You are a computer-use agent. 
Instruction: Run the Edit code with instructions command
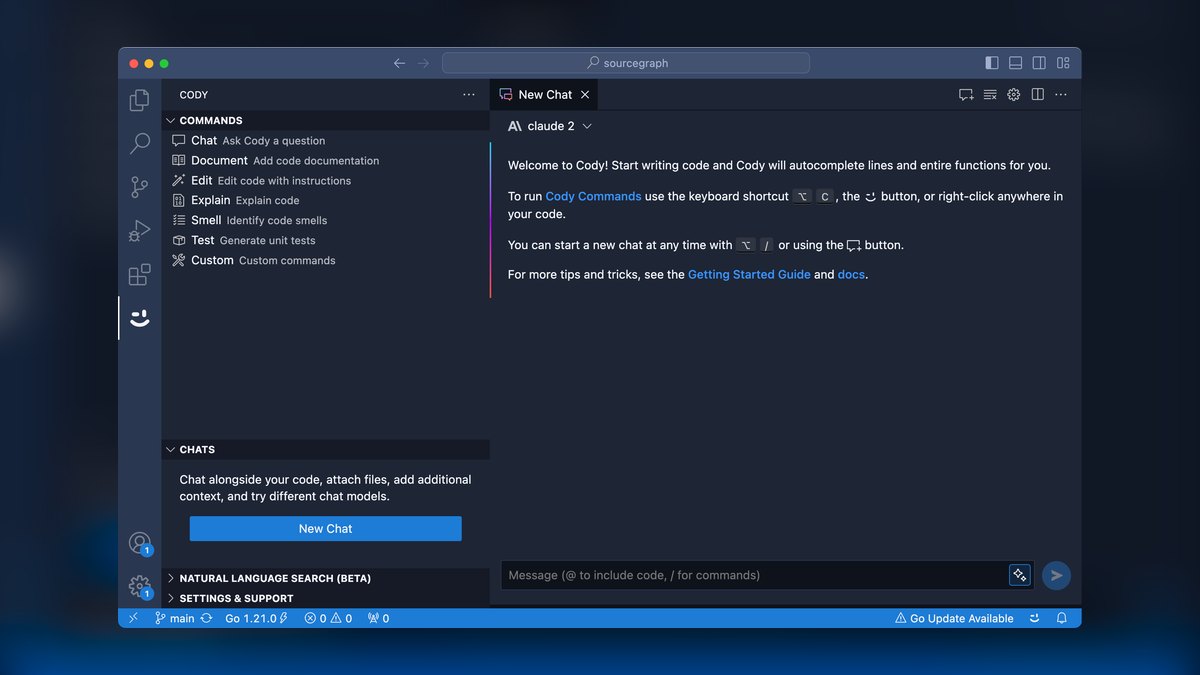click(x=326, y=180)
